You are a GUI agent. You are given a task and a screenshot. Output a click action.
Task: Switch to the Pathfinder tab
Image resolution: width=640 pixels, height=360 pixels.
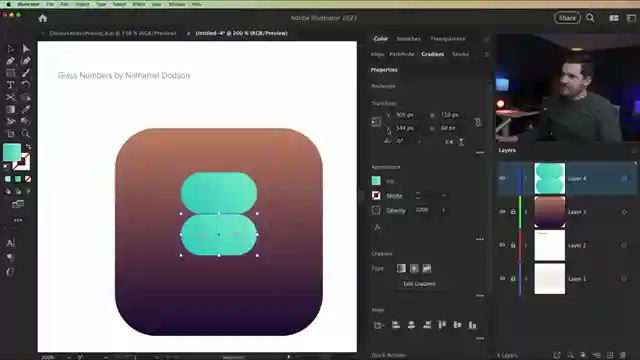tap(402, 54)
